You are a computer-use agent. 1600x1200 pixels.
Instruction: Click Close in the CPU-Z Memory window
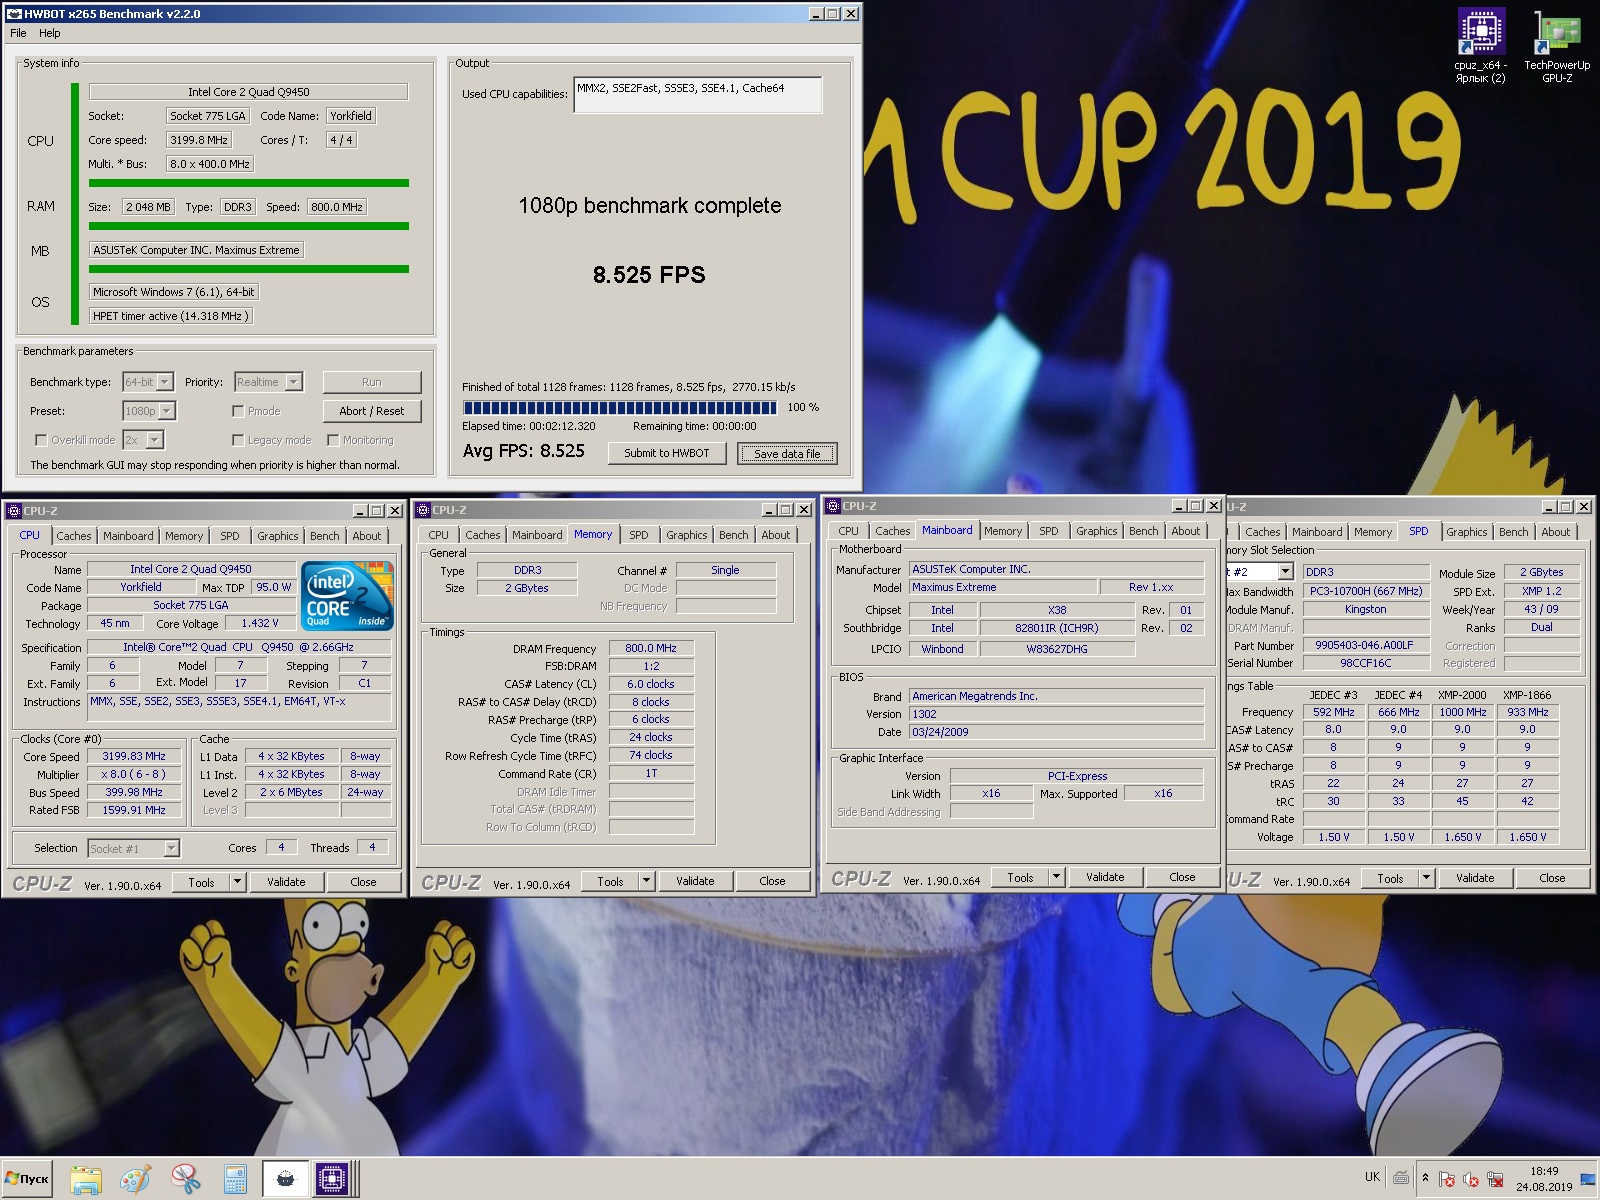pyautogui.click(x=772, y=881)
